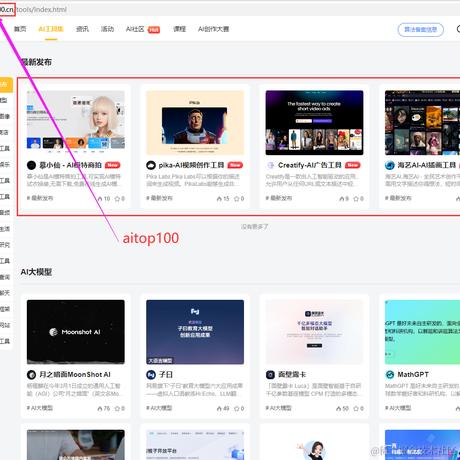Click the 没有更多了 text
Image resolution: width=460 pixels, height=460 pixels.
point(255,227)
